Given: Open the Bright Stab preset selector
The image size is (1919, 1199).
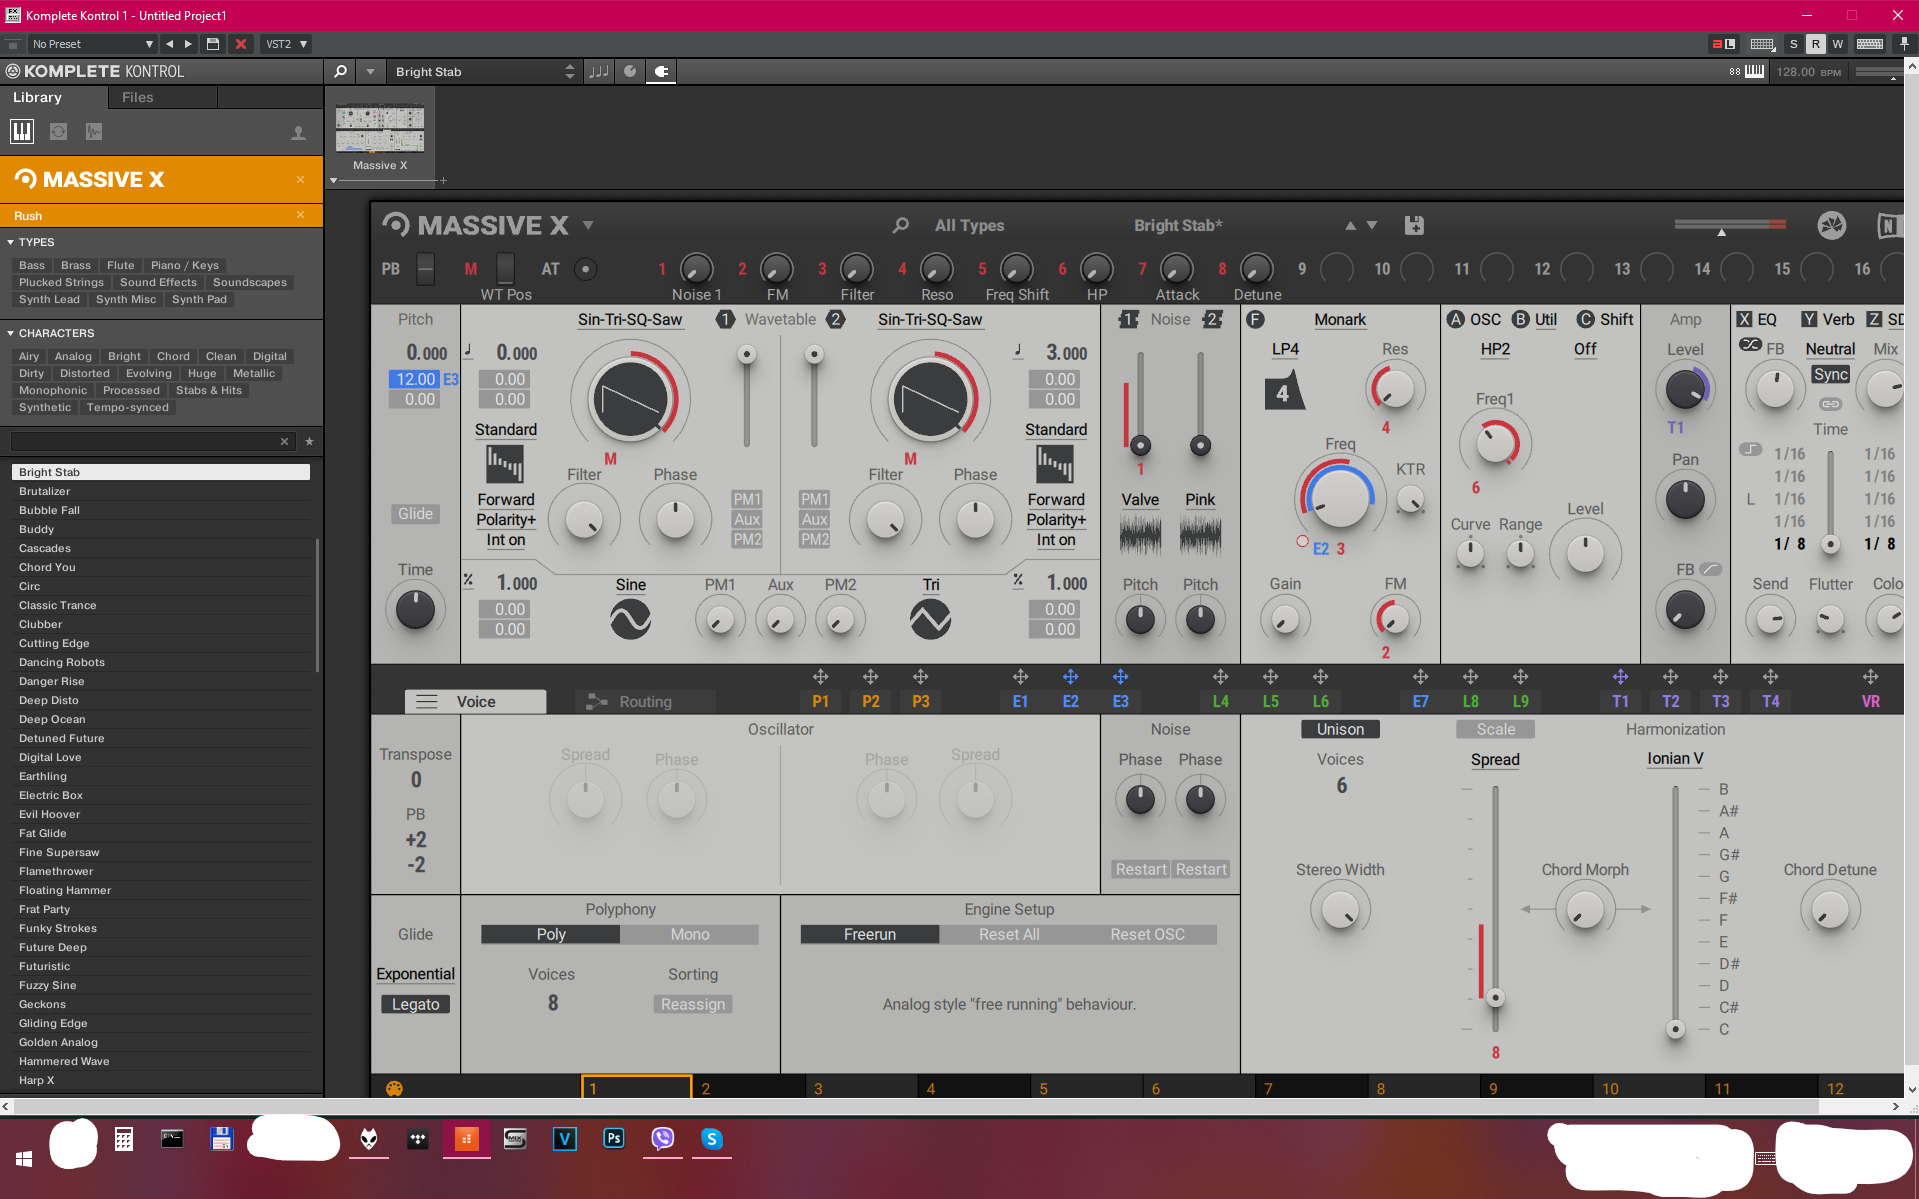Looking at the screenshot, I should pos(484,71).
